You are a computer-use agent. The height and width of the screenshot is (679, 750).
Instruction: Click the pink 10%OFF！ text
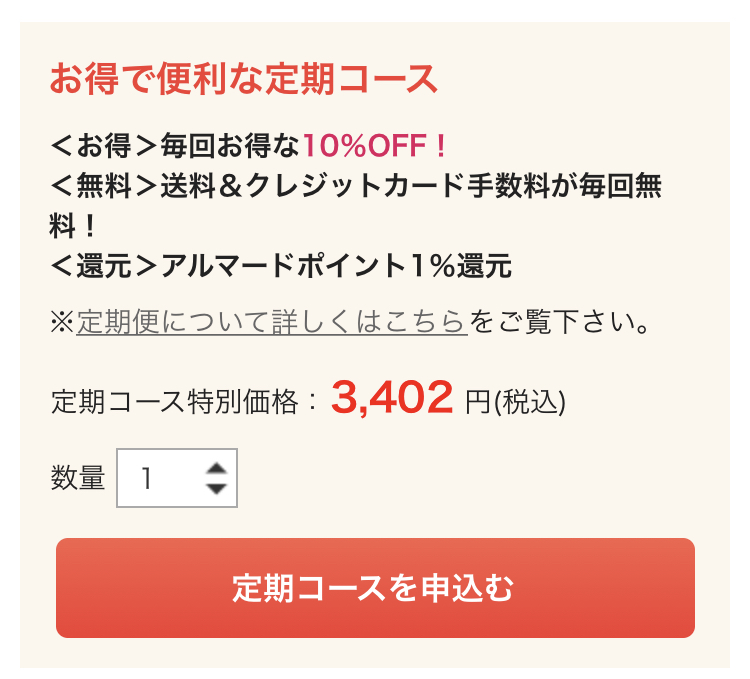pos(376,146)
